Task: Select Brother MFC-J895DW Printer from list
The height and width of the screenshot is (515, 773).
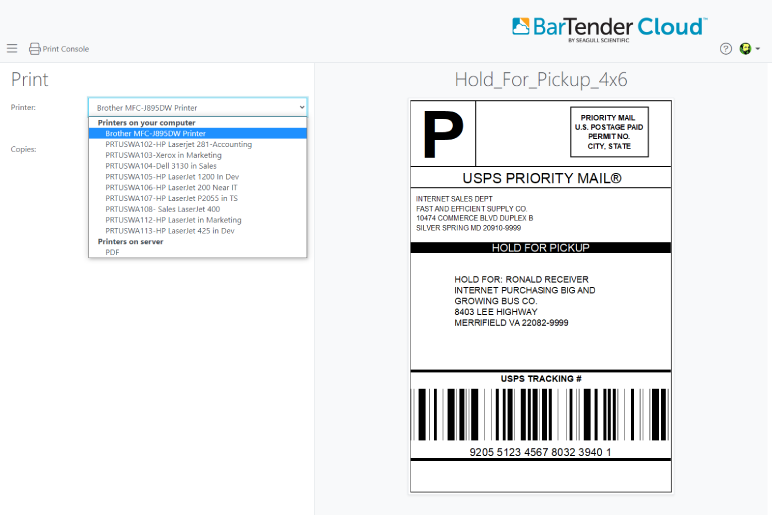Action: tap(198, 133)
